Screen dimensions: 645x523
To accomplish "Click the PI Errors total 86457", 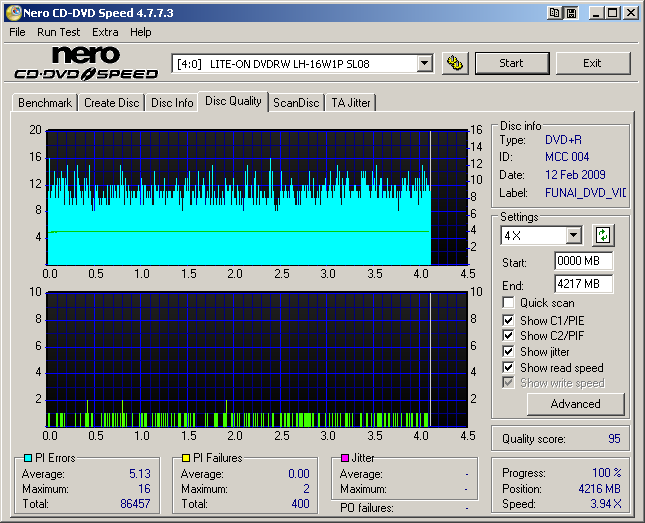I will [135, 504].
